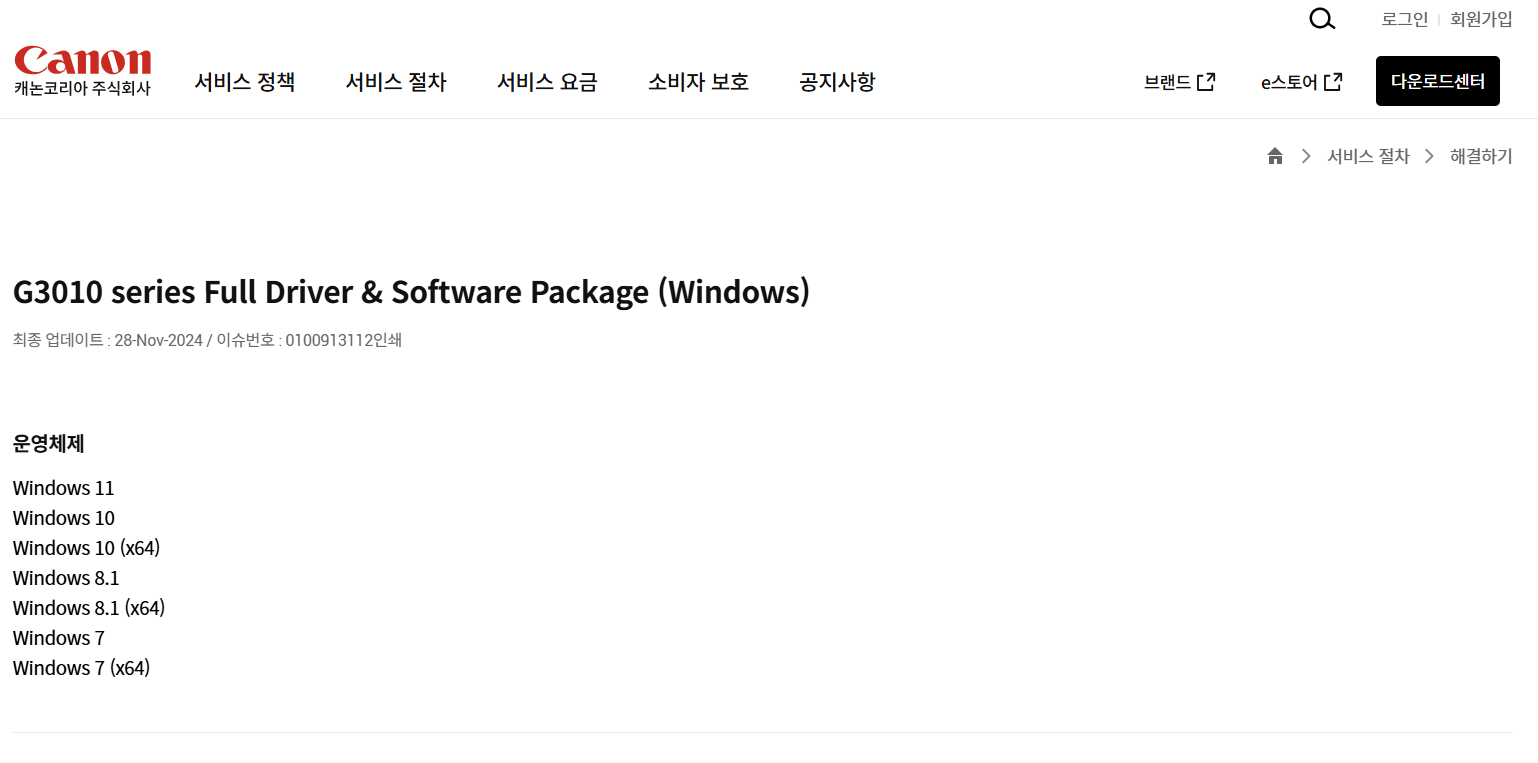Click the 인쇄 print link
The image size is (1538, 763).
pyautogui.click(x=387, y=340)
